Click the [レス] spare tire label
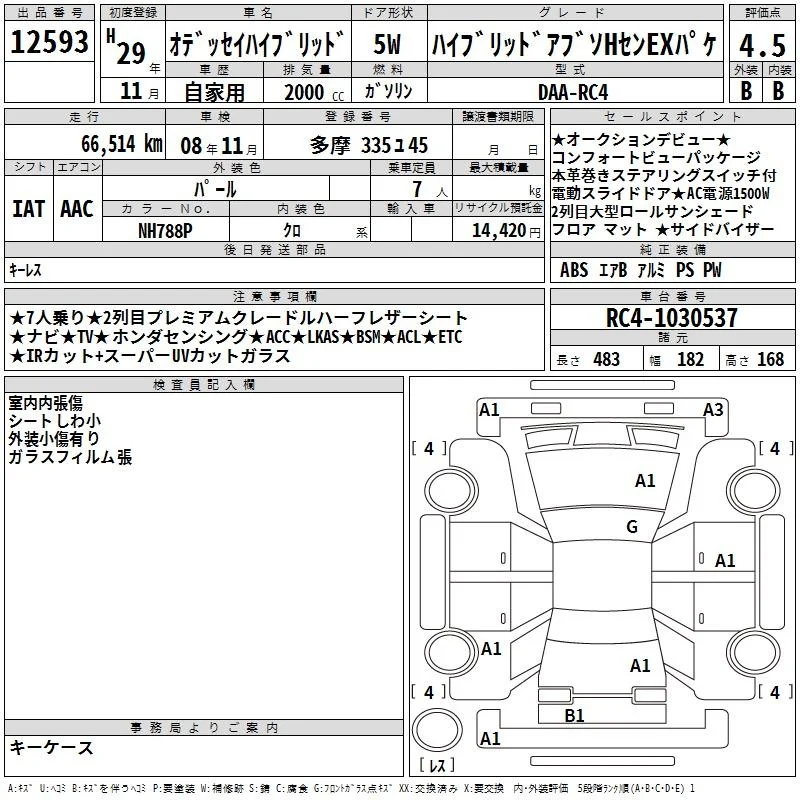The image size is (800, 800). coord(437,765)
